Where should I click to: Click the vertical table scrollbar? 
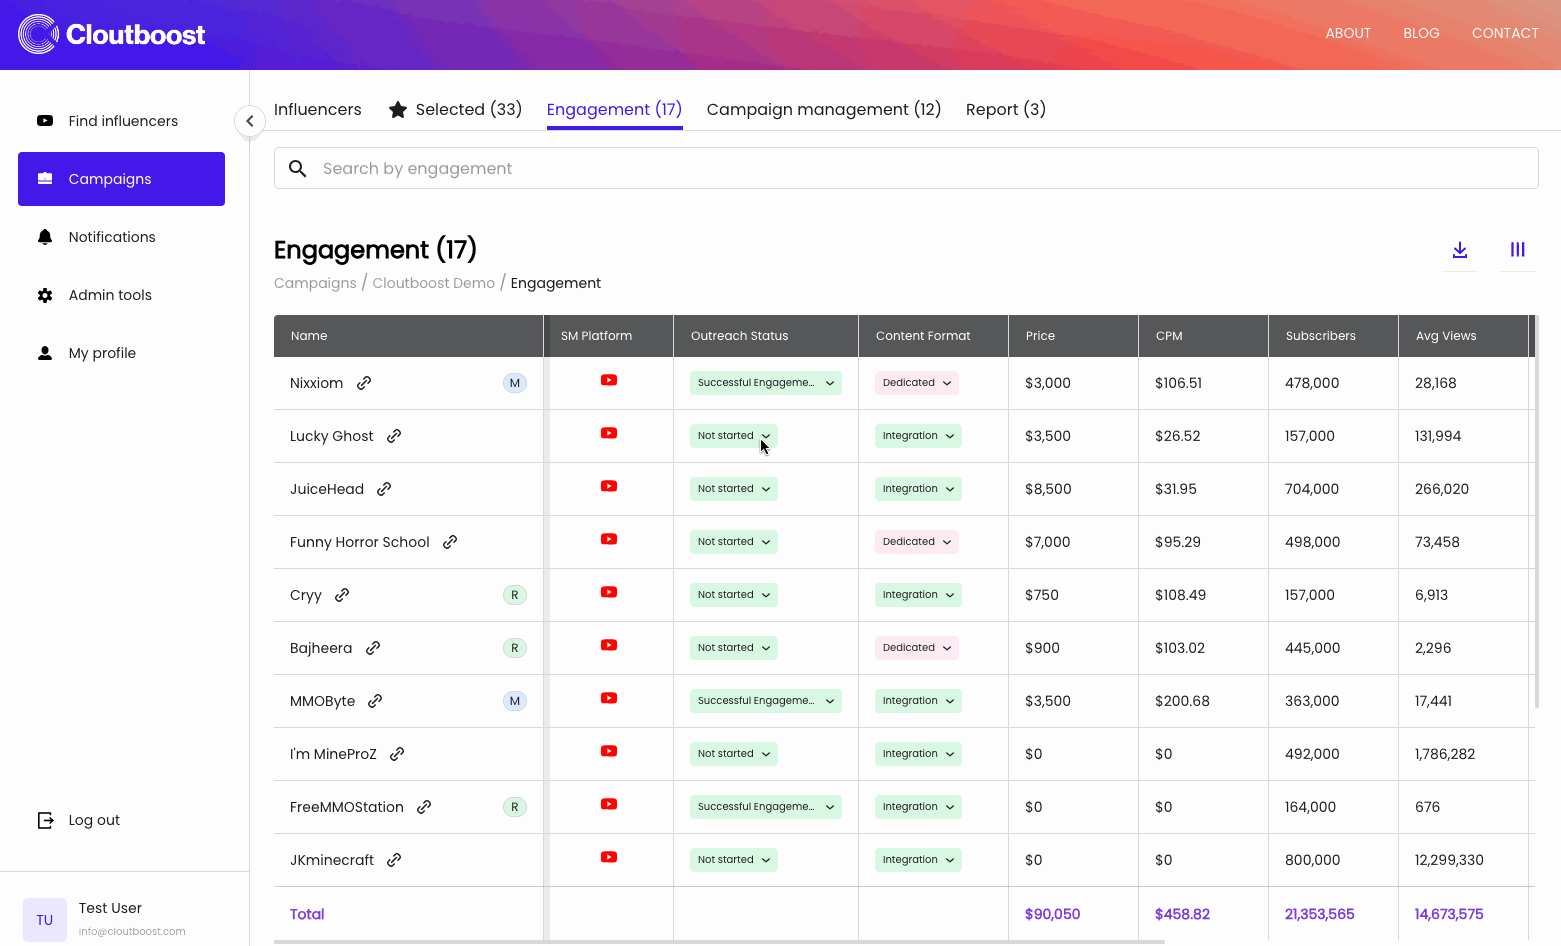(x=1537, y=512)
